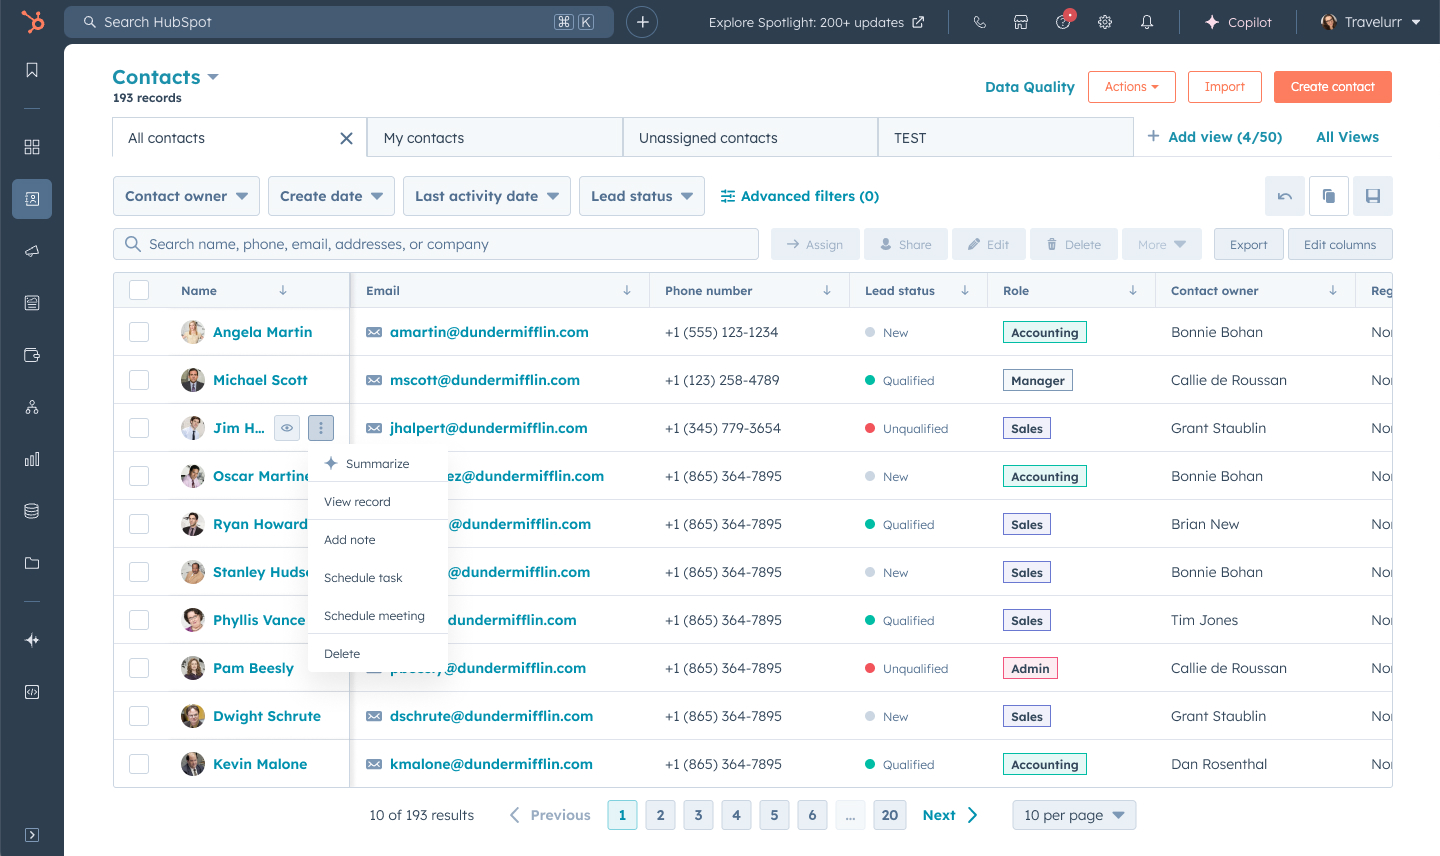Open the Library folder icon in sidebar
The height and width of the screenshot is (856, 1440).
tap(32, 563)
